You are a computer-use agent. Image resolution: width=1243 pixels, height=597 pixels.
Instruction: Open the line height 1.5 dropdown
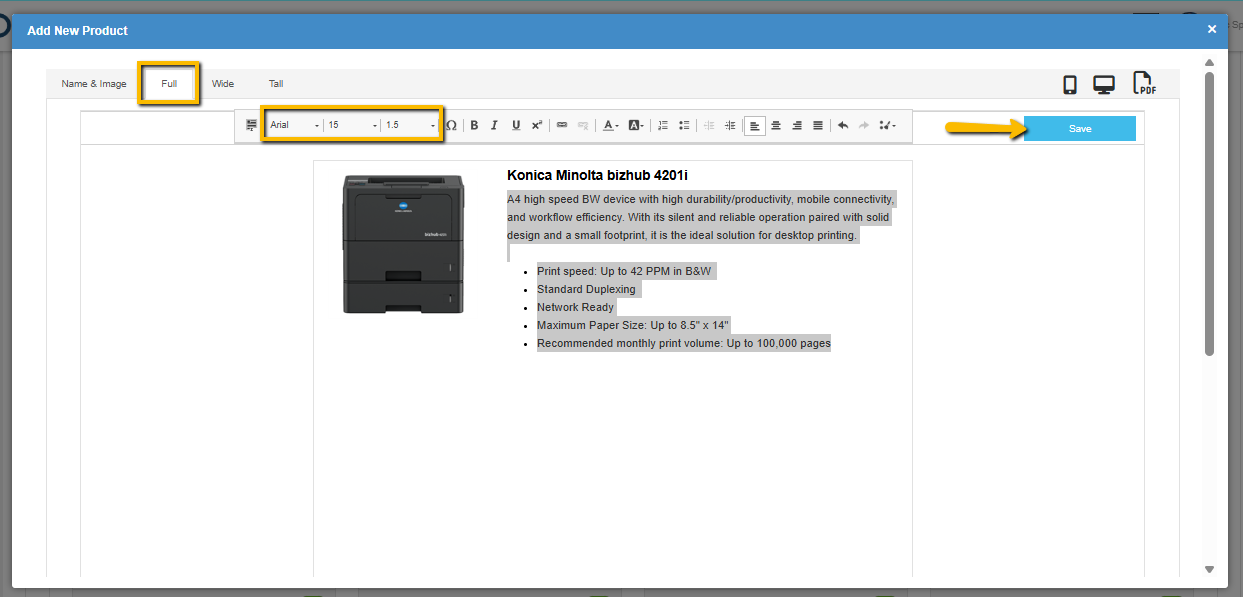pos(411,125)
